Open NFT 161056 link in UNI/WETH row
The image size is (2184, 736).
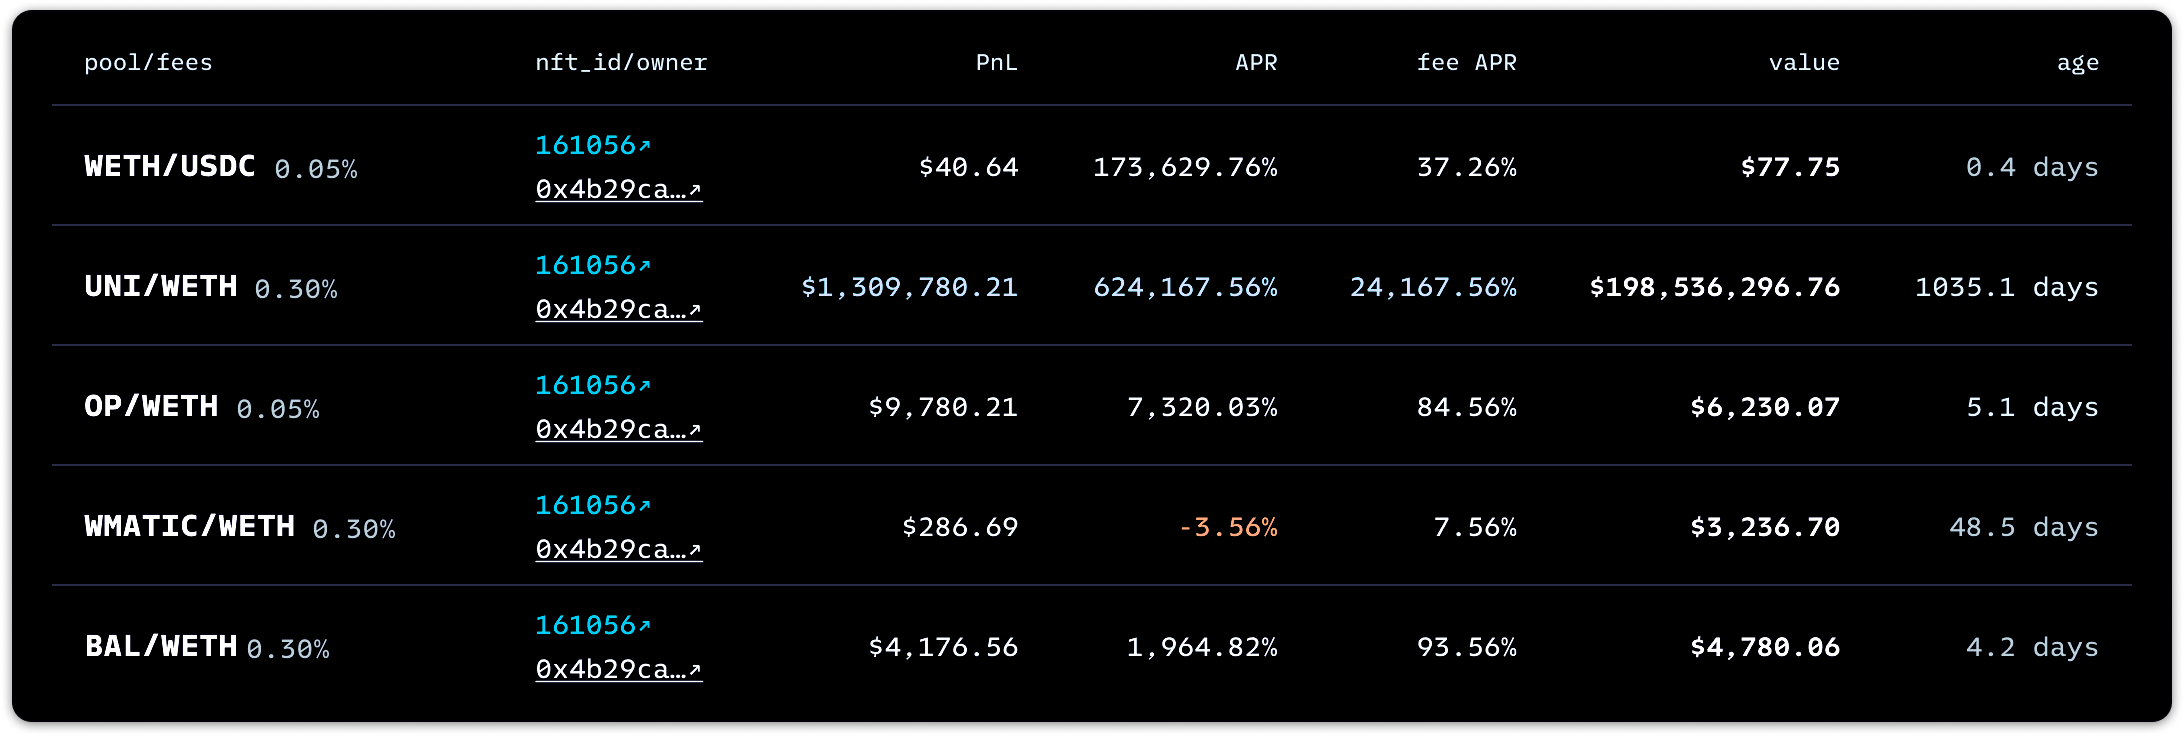(x=592, y=266)
